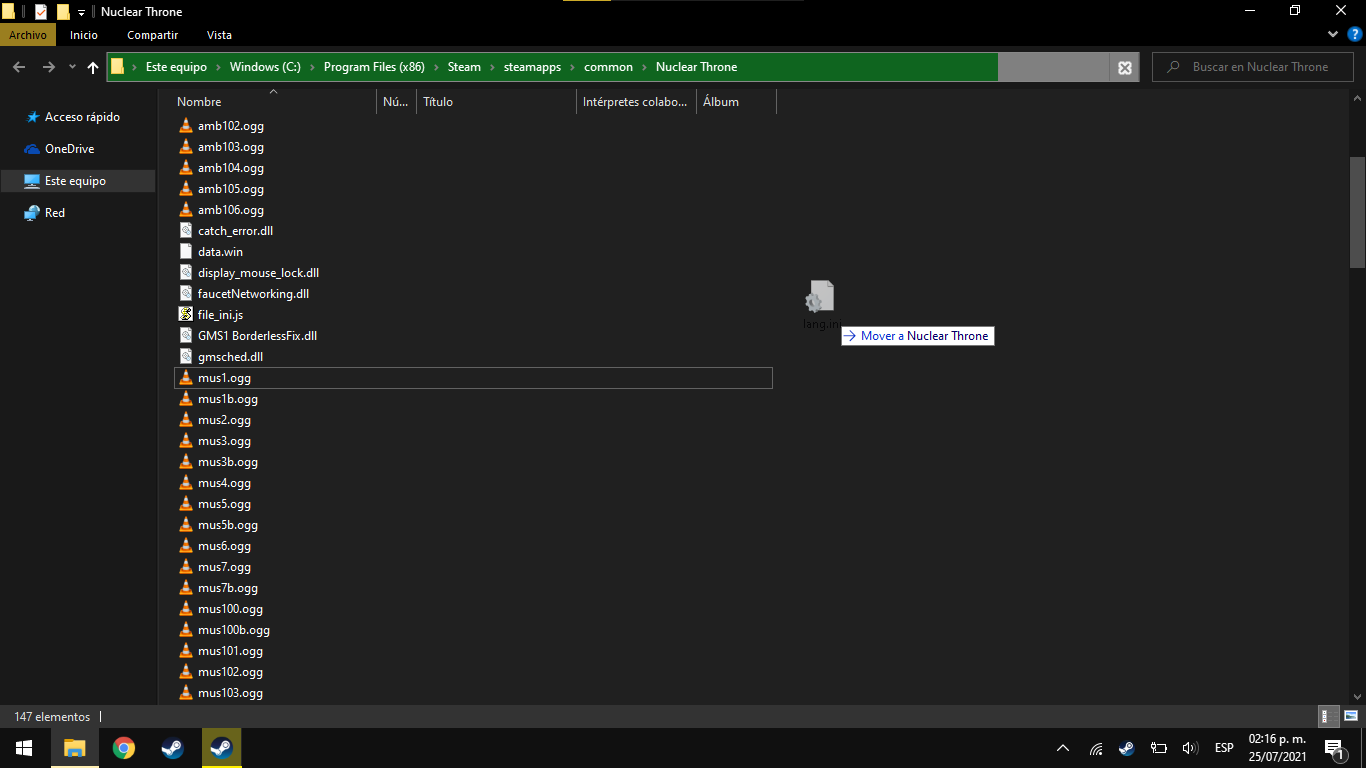Viewport: 1366px width, 768px height.
Task: Sort by the Título column header
Action: click(497, 102)
